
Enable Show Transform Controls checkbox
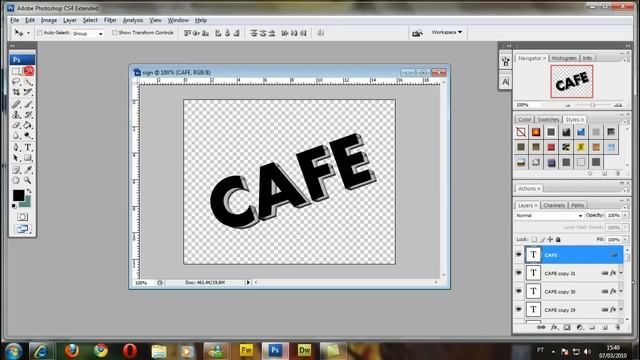(x=115, y=33)
